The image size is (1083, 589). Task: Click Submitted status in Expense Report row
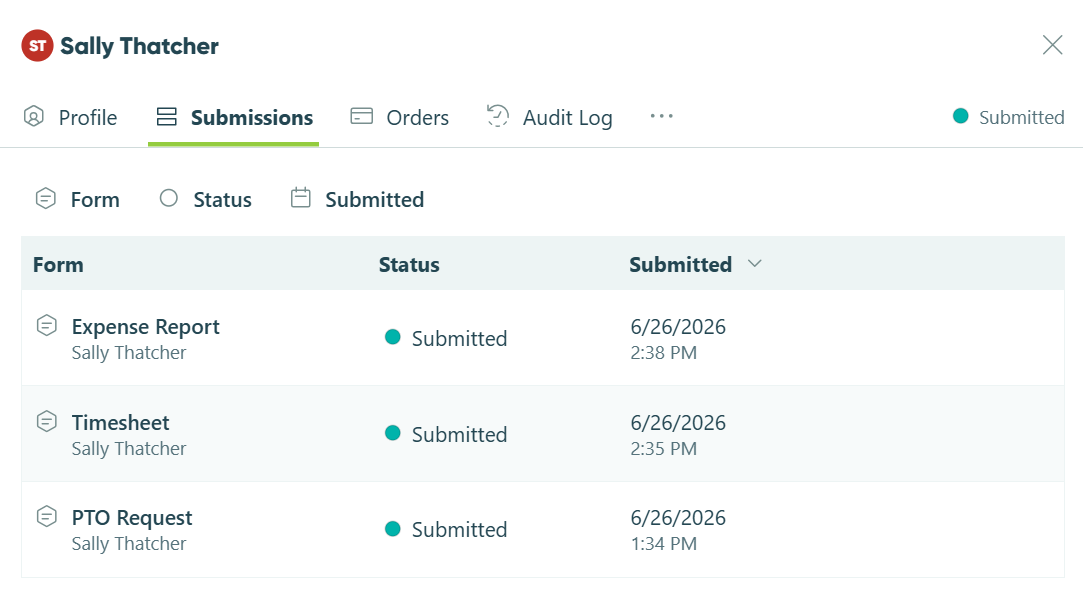459,338
